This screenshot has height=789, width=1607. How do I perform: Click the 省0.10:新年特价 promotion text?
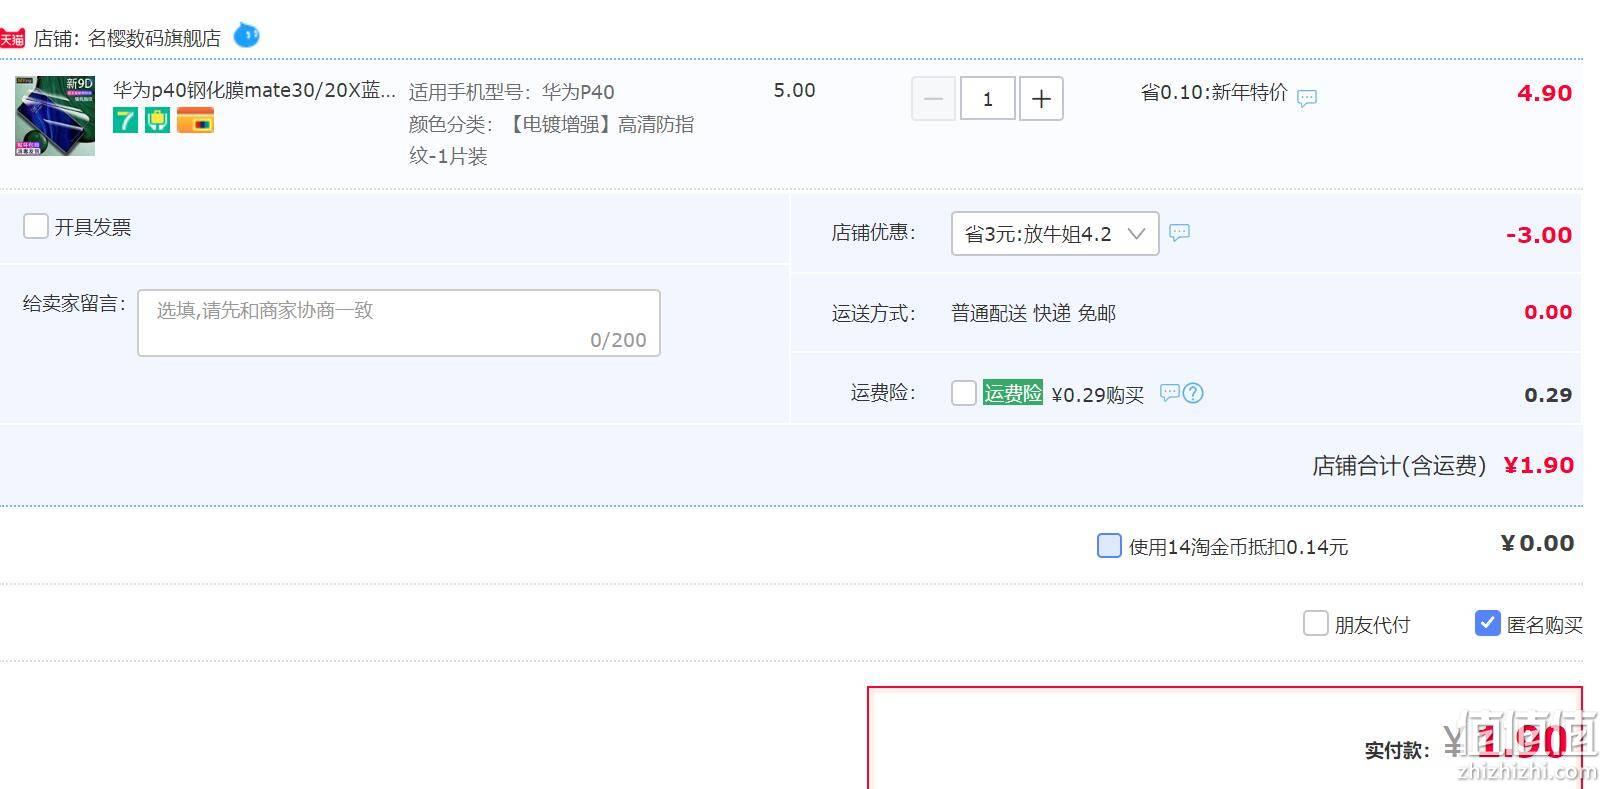pos(1214,93)
